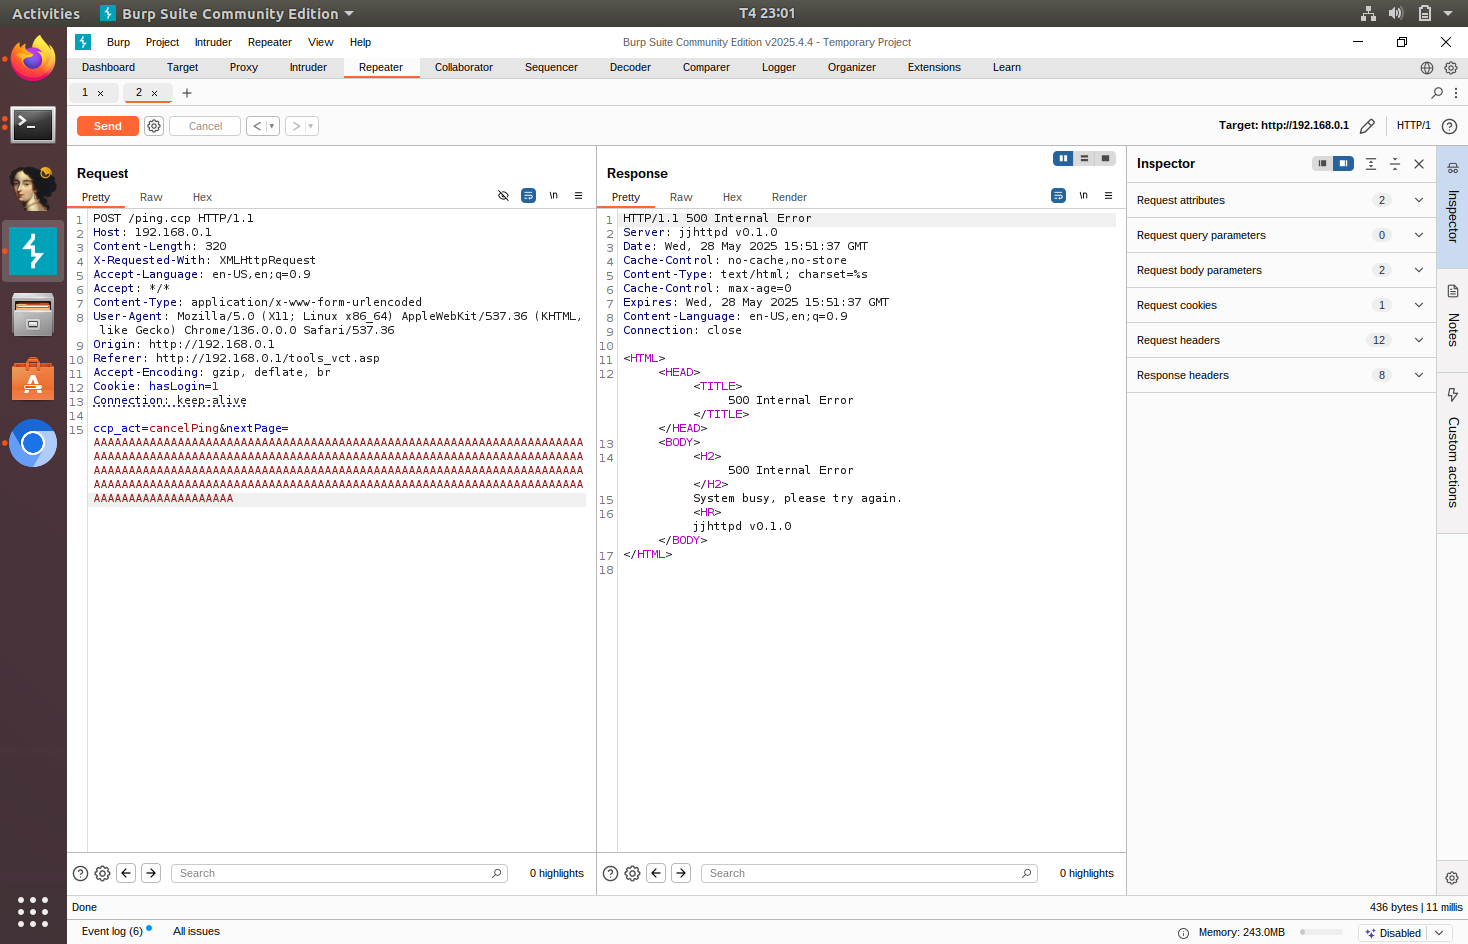Switch to the Intruder tool tab

pos(308,68)
